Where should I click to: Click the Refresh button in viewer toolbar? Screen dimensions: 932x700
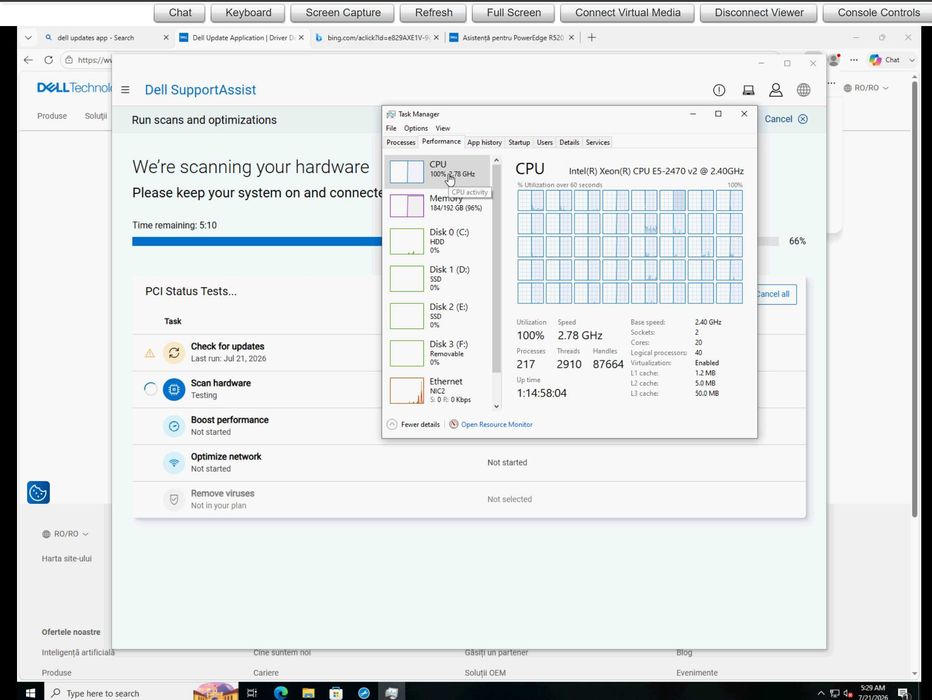click(x=433, y=12)
